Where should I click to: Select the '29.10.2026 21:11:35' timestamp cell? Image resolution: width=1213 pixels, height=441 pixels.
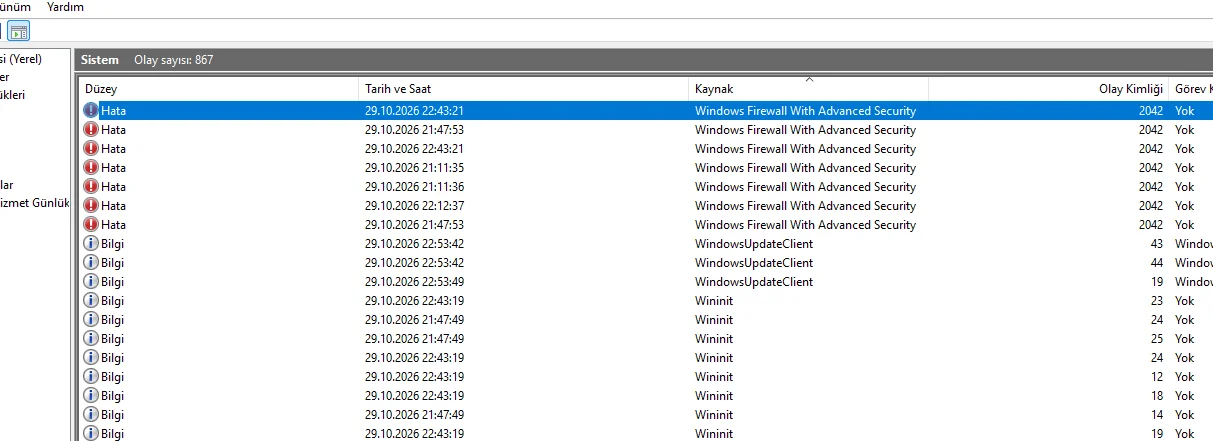pyautogui.click(x=414, y=168)
